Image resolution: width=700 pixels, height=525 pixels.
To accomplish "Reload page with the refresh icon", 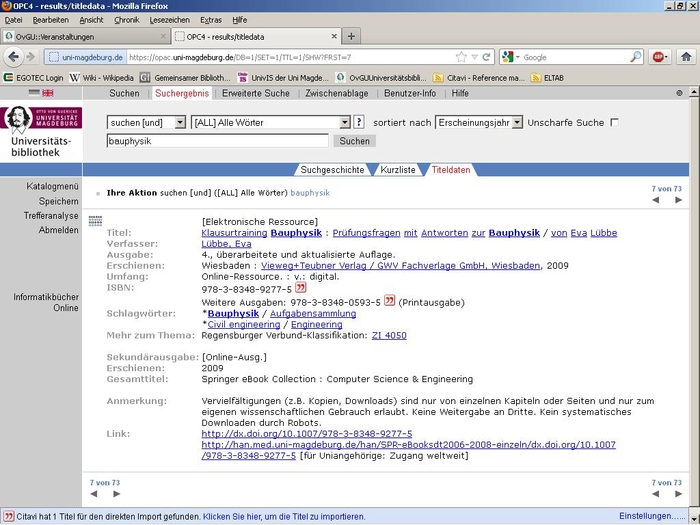I will point(486,57).
